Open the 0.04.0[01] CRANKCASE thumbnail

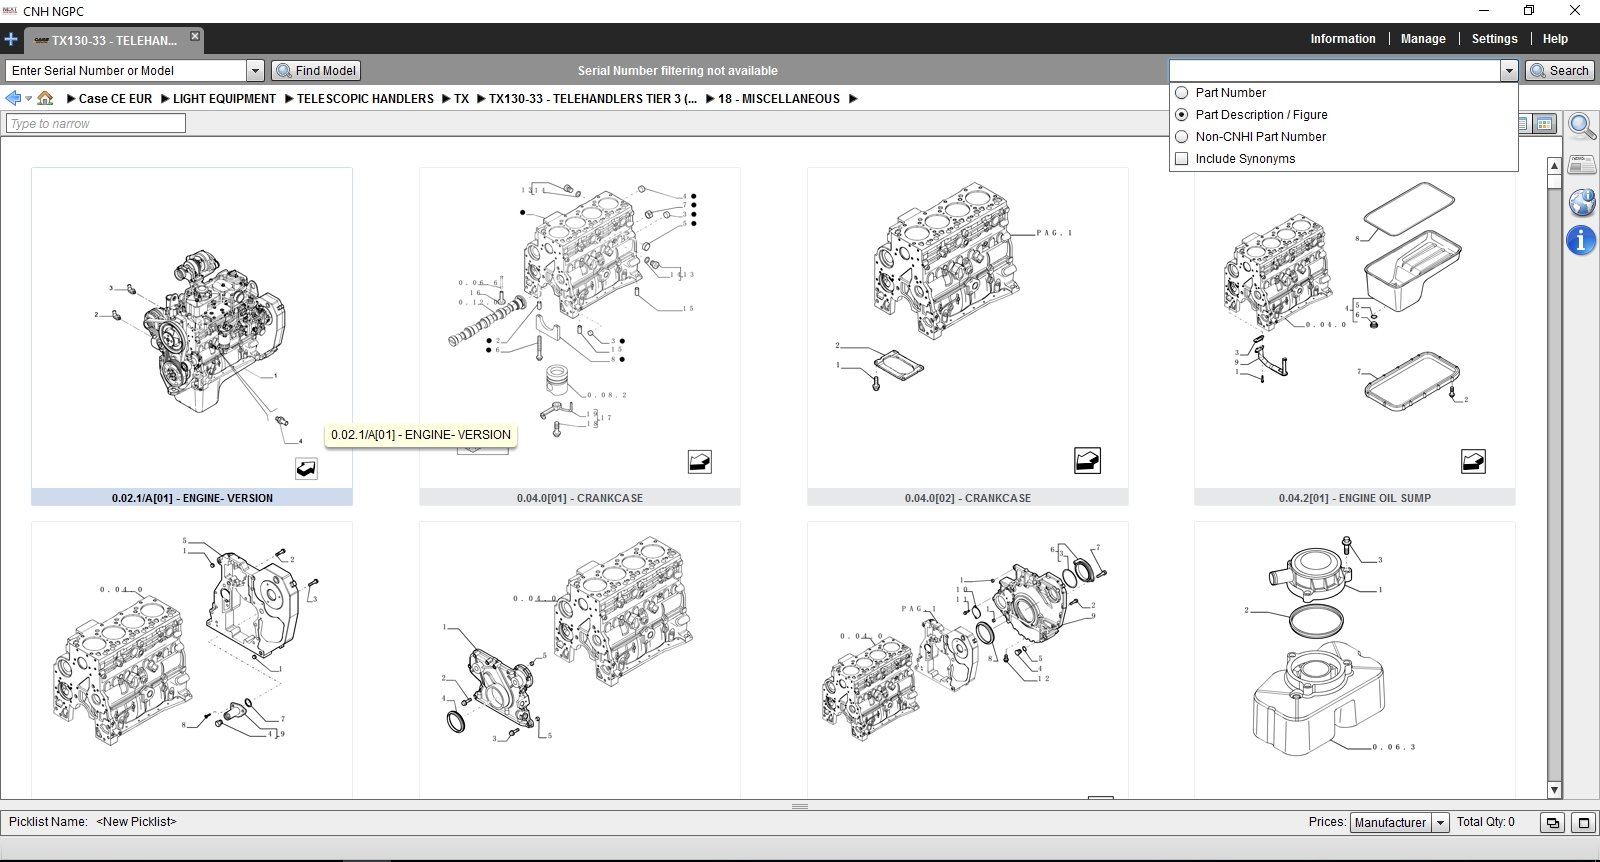[x=580, y=328]
